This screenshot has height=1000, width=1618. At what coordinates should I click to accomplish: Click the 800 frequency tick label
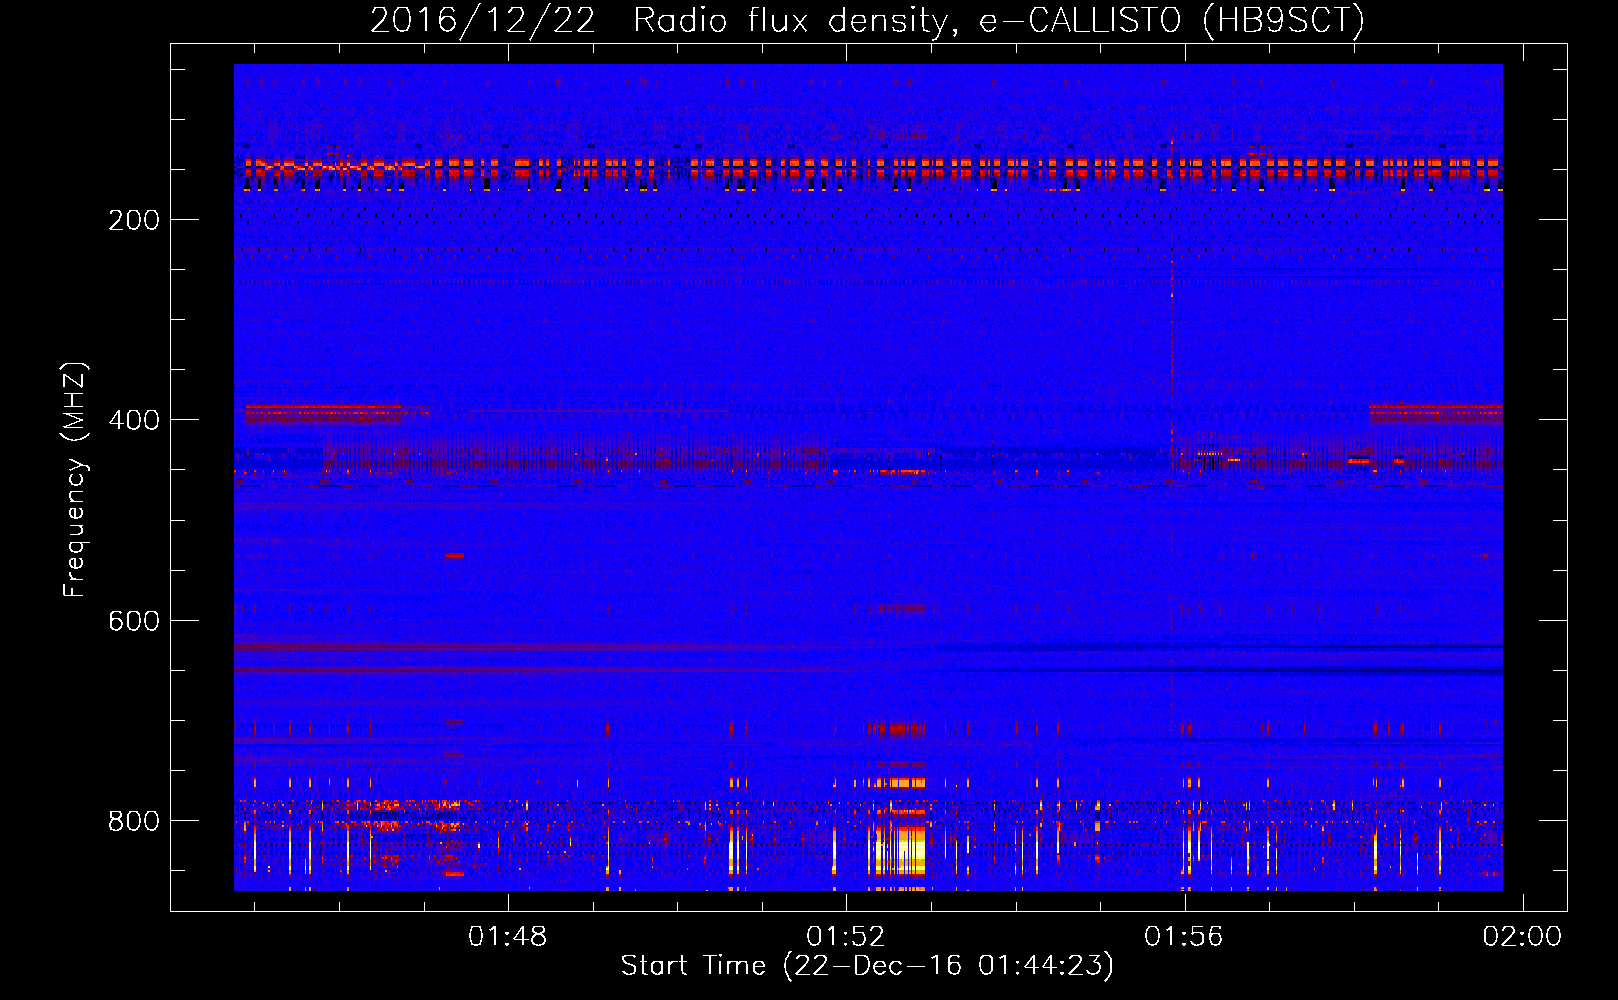134,821
